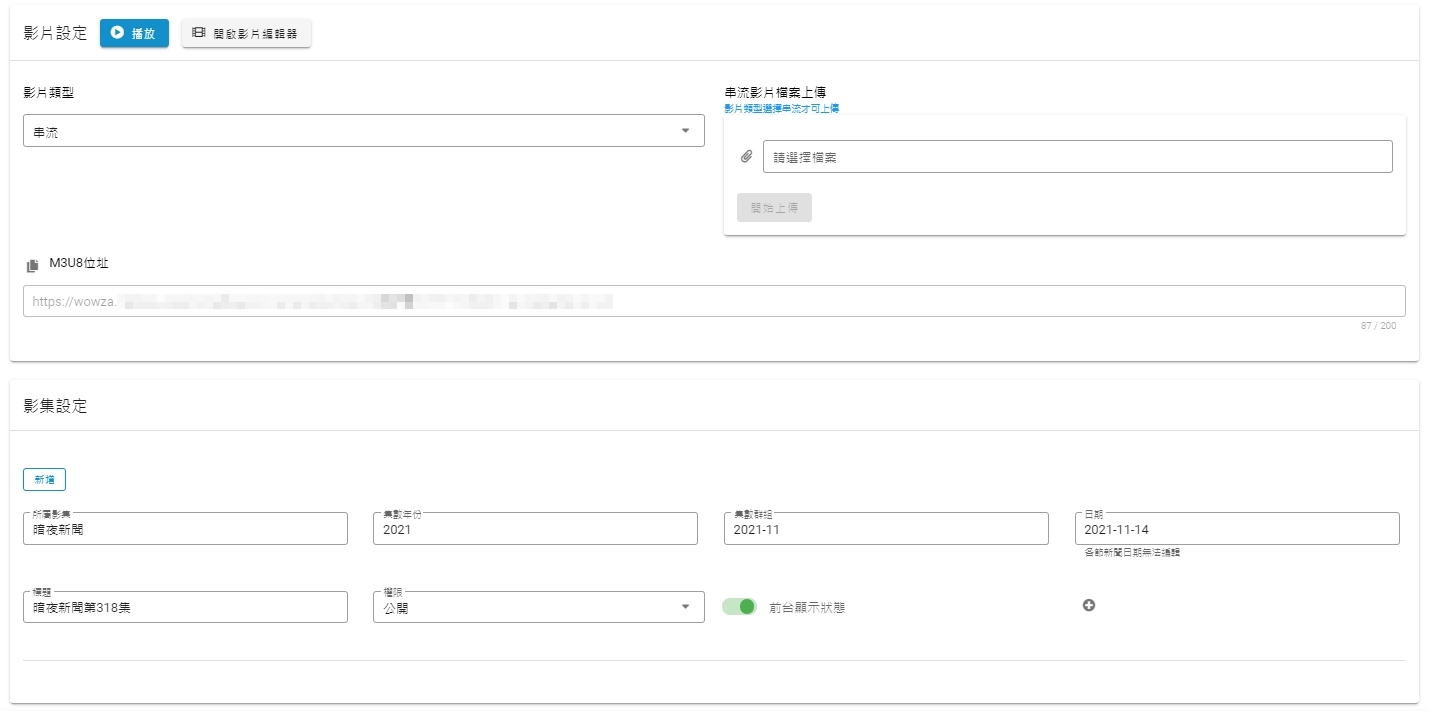Expand the 影片類型 dropdown showing 串流
This screenshot has height=711, width=1429.
pos(364,131)
